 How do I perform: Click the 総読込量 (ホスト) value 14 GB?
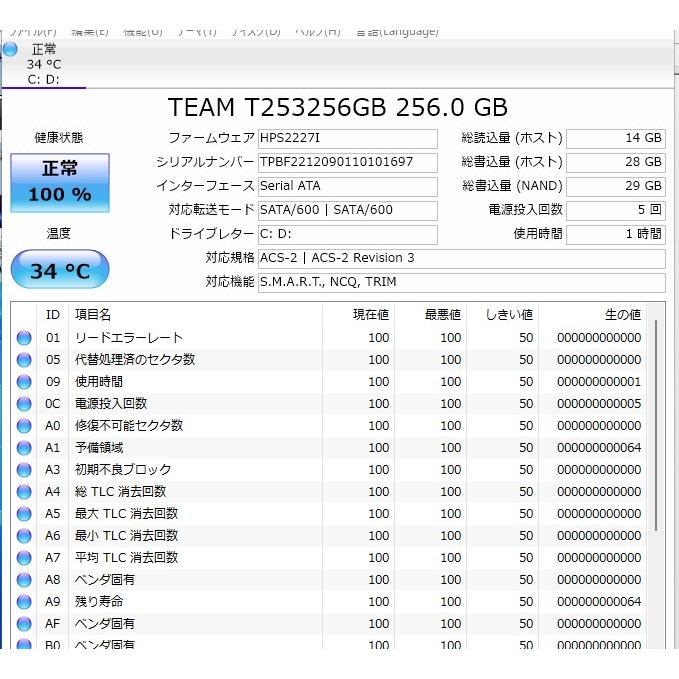point(615,138)
